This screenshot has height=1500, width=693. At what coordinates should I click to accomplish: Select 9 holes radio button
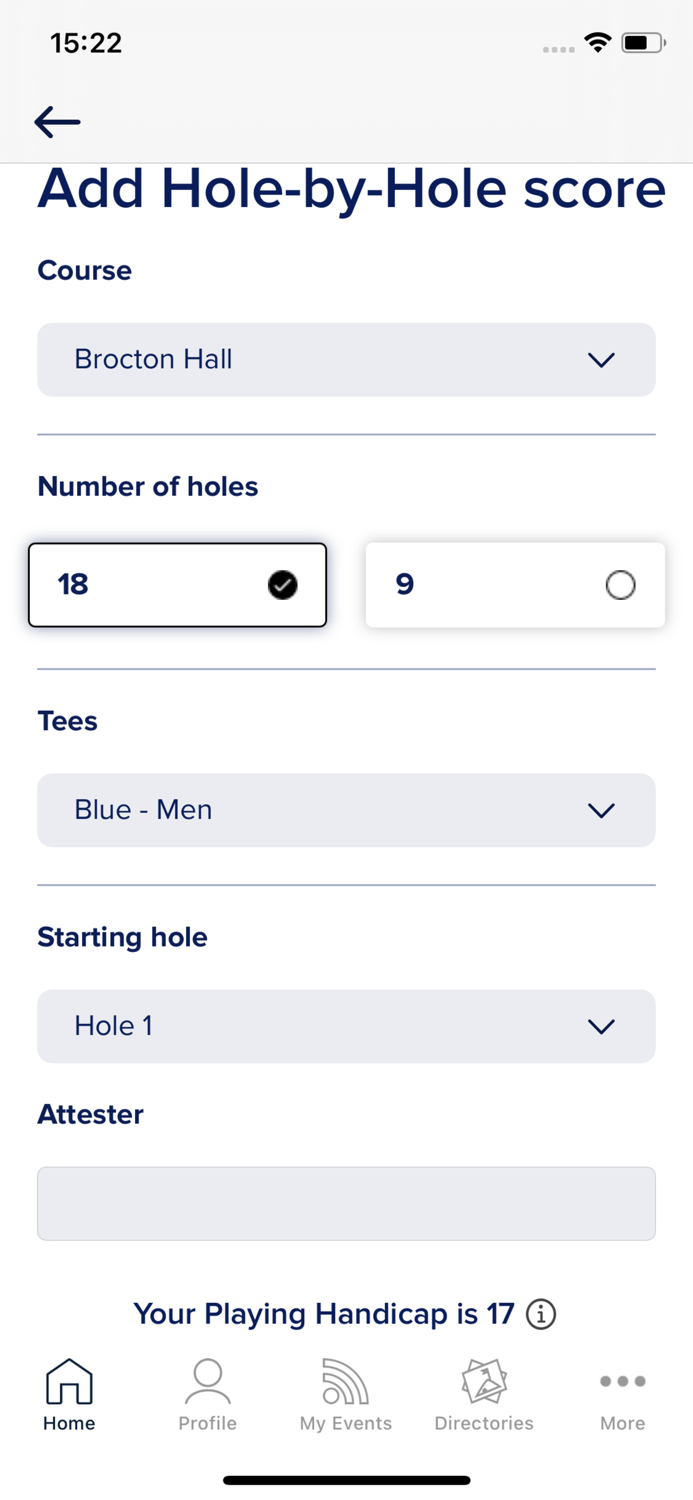(620, 585)
